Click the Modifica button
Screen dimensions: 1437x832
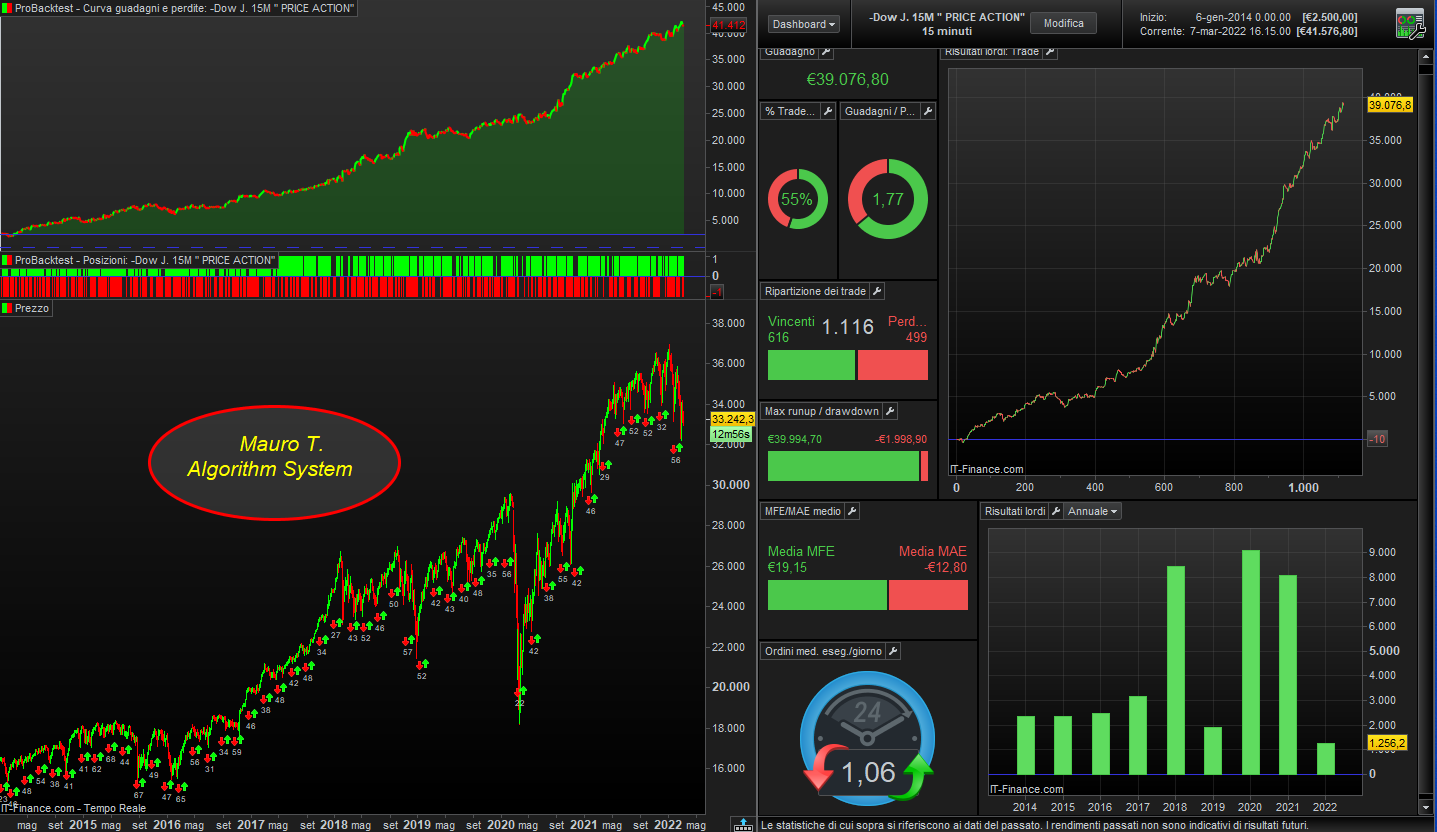1063,23
